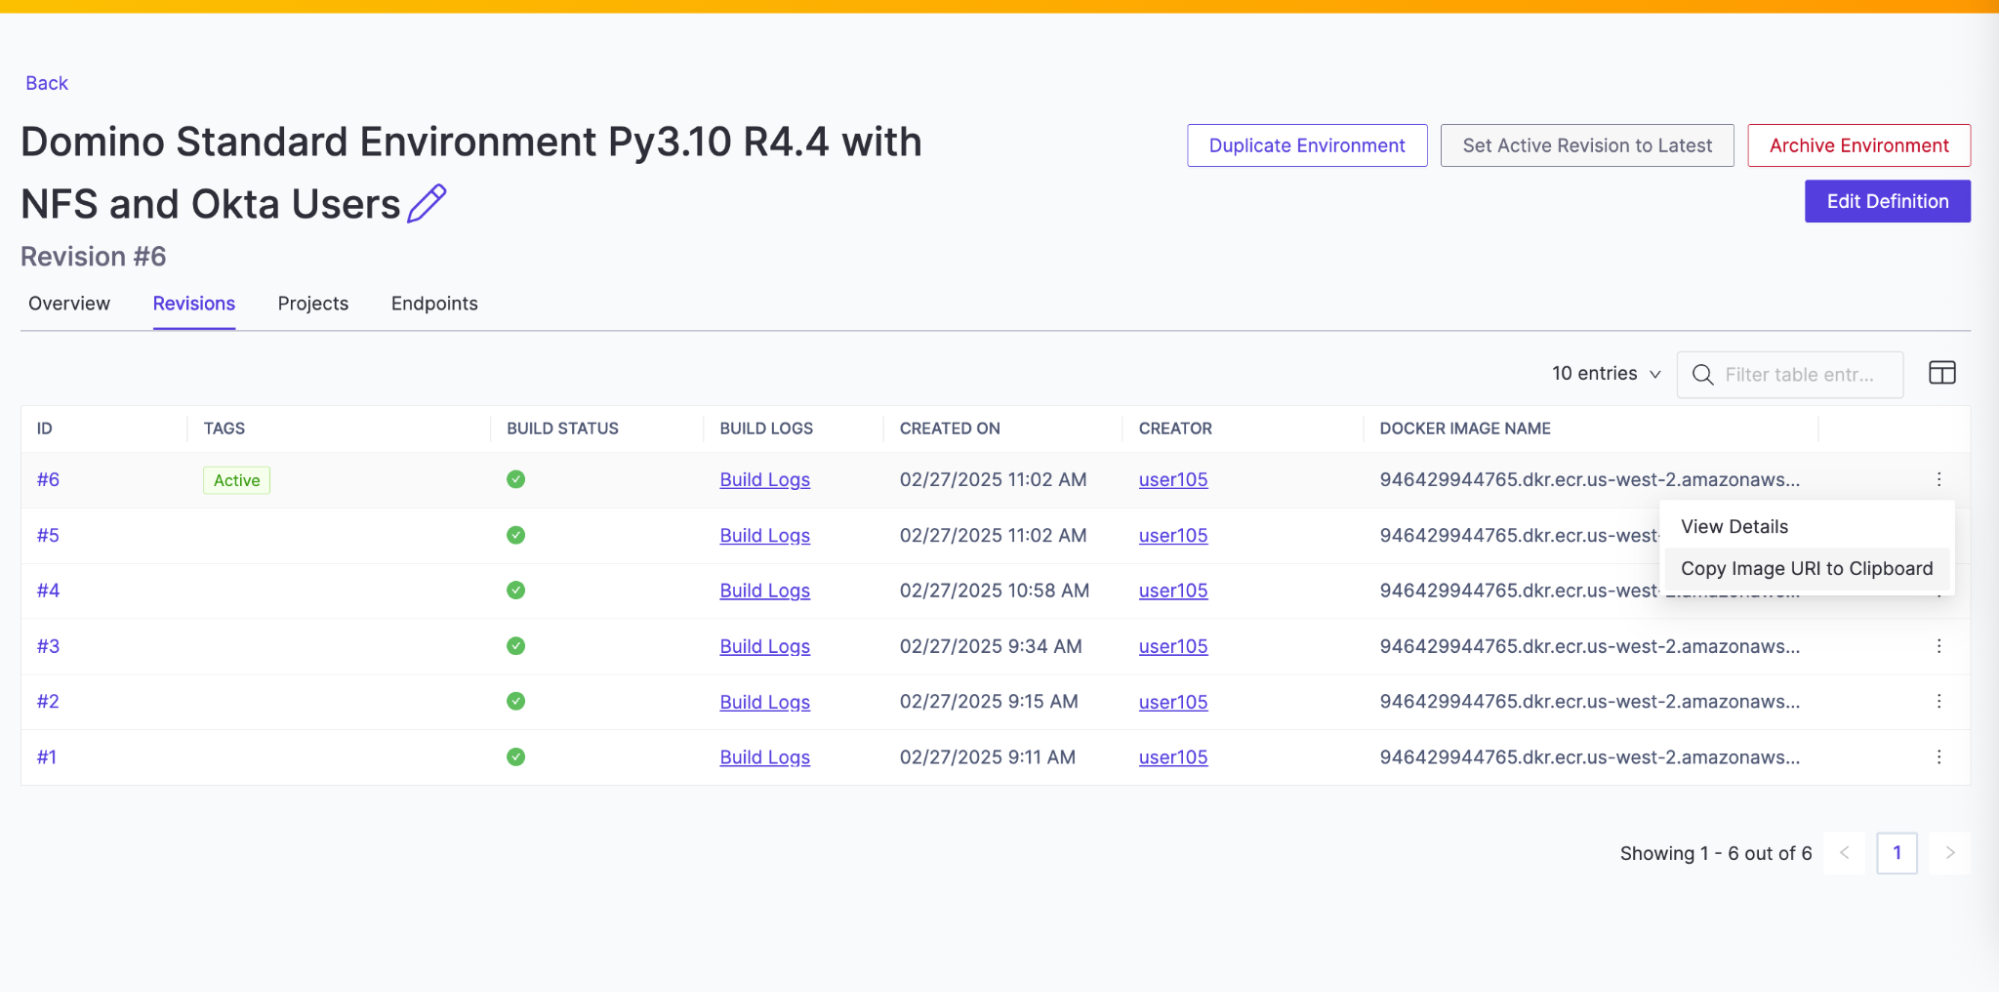
Task: Open revision #3 ID link
Action: pyautogui.click(x=48, y=646)
